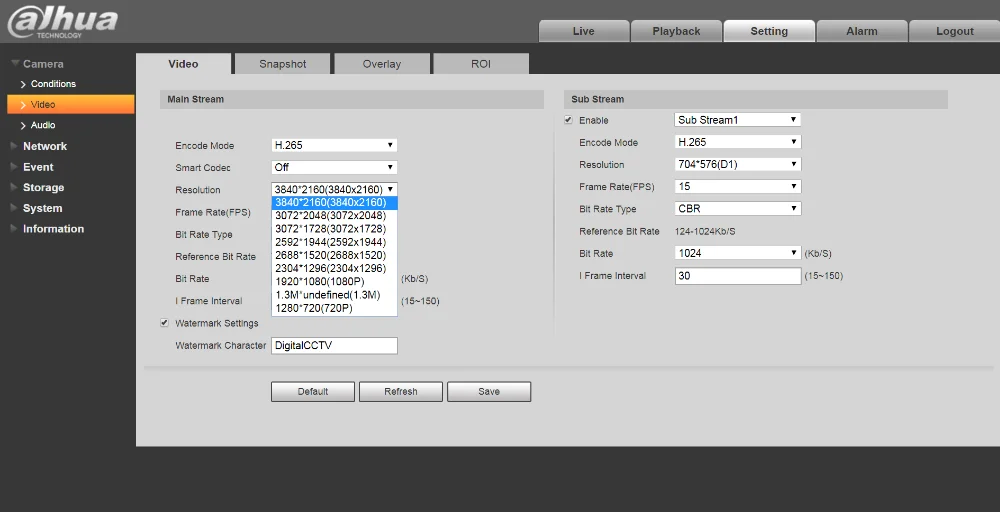
Task: Open Conditions under Camera
Action: coord(53,84)
